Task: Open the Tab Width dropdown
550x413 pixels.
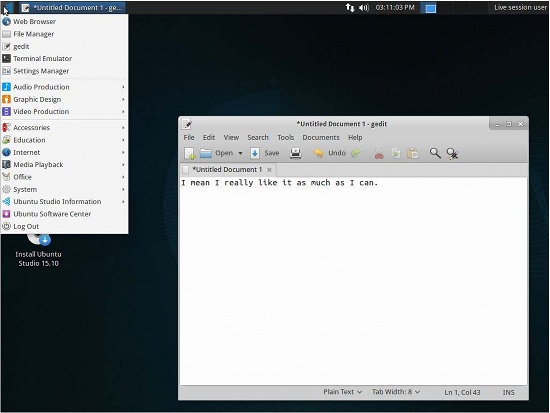Action: 396,392
